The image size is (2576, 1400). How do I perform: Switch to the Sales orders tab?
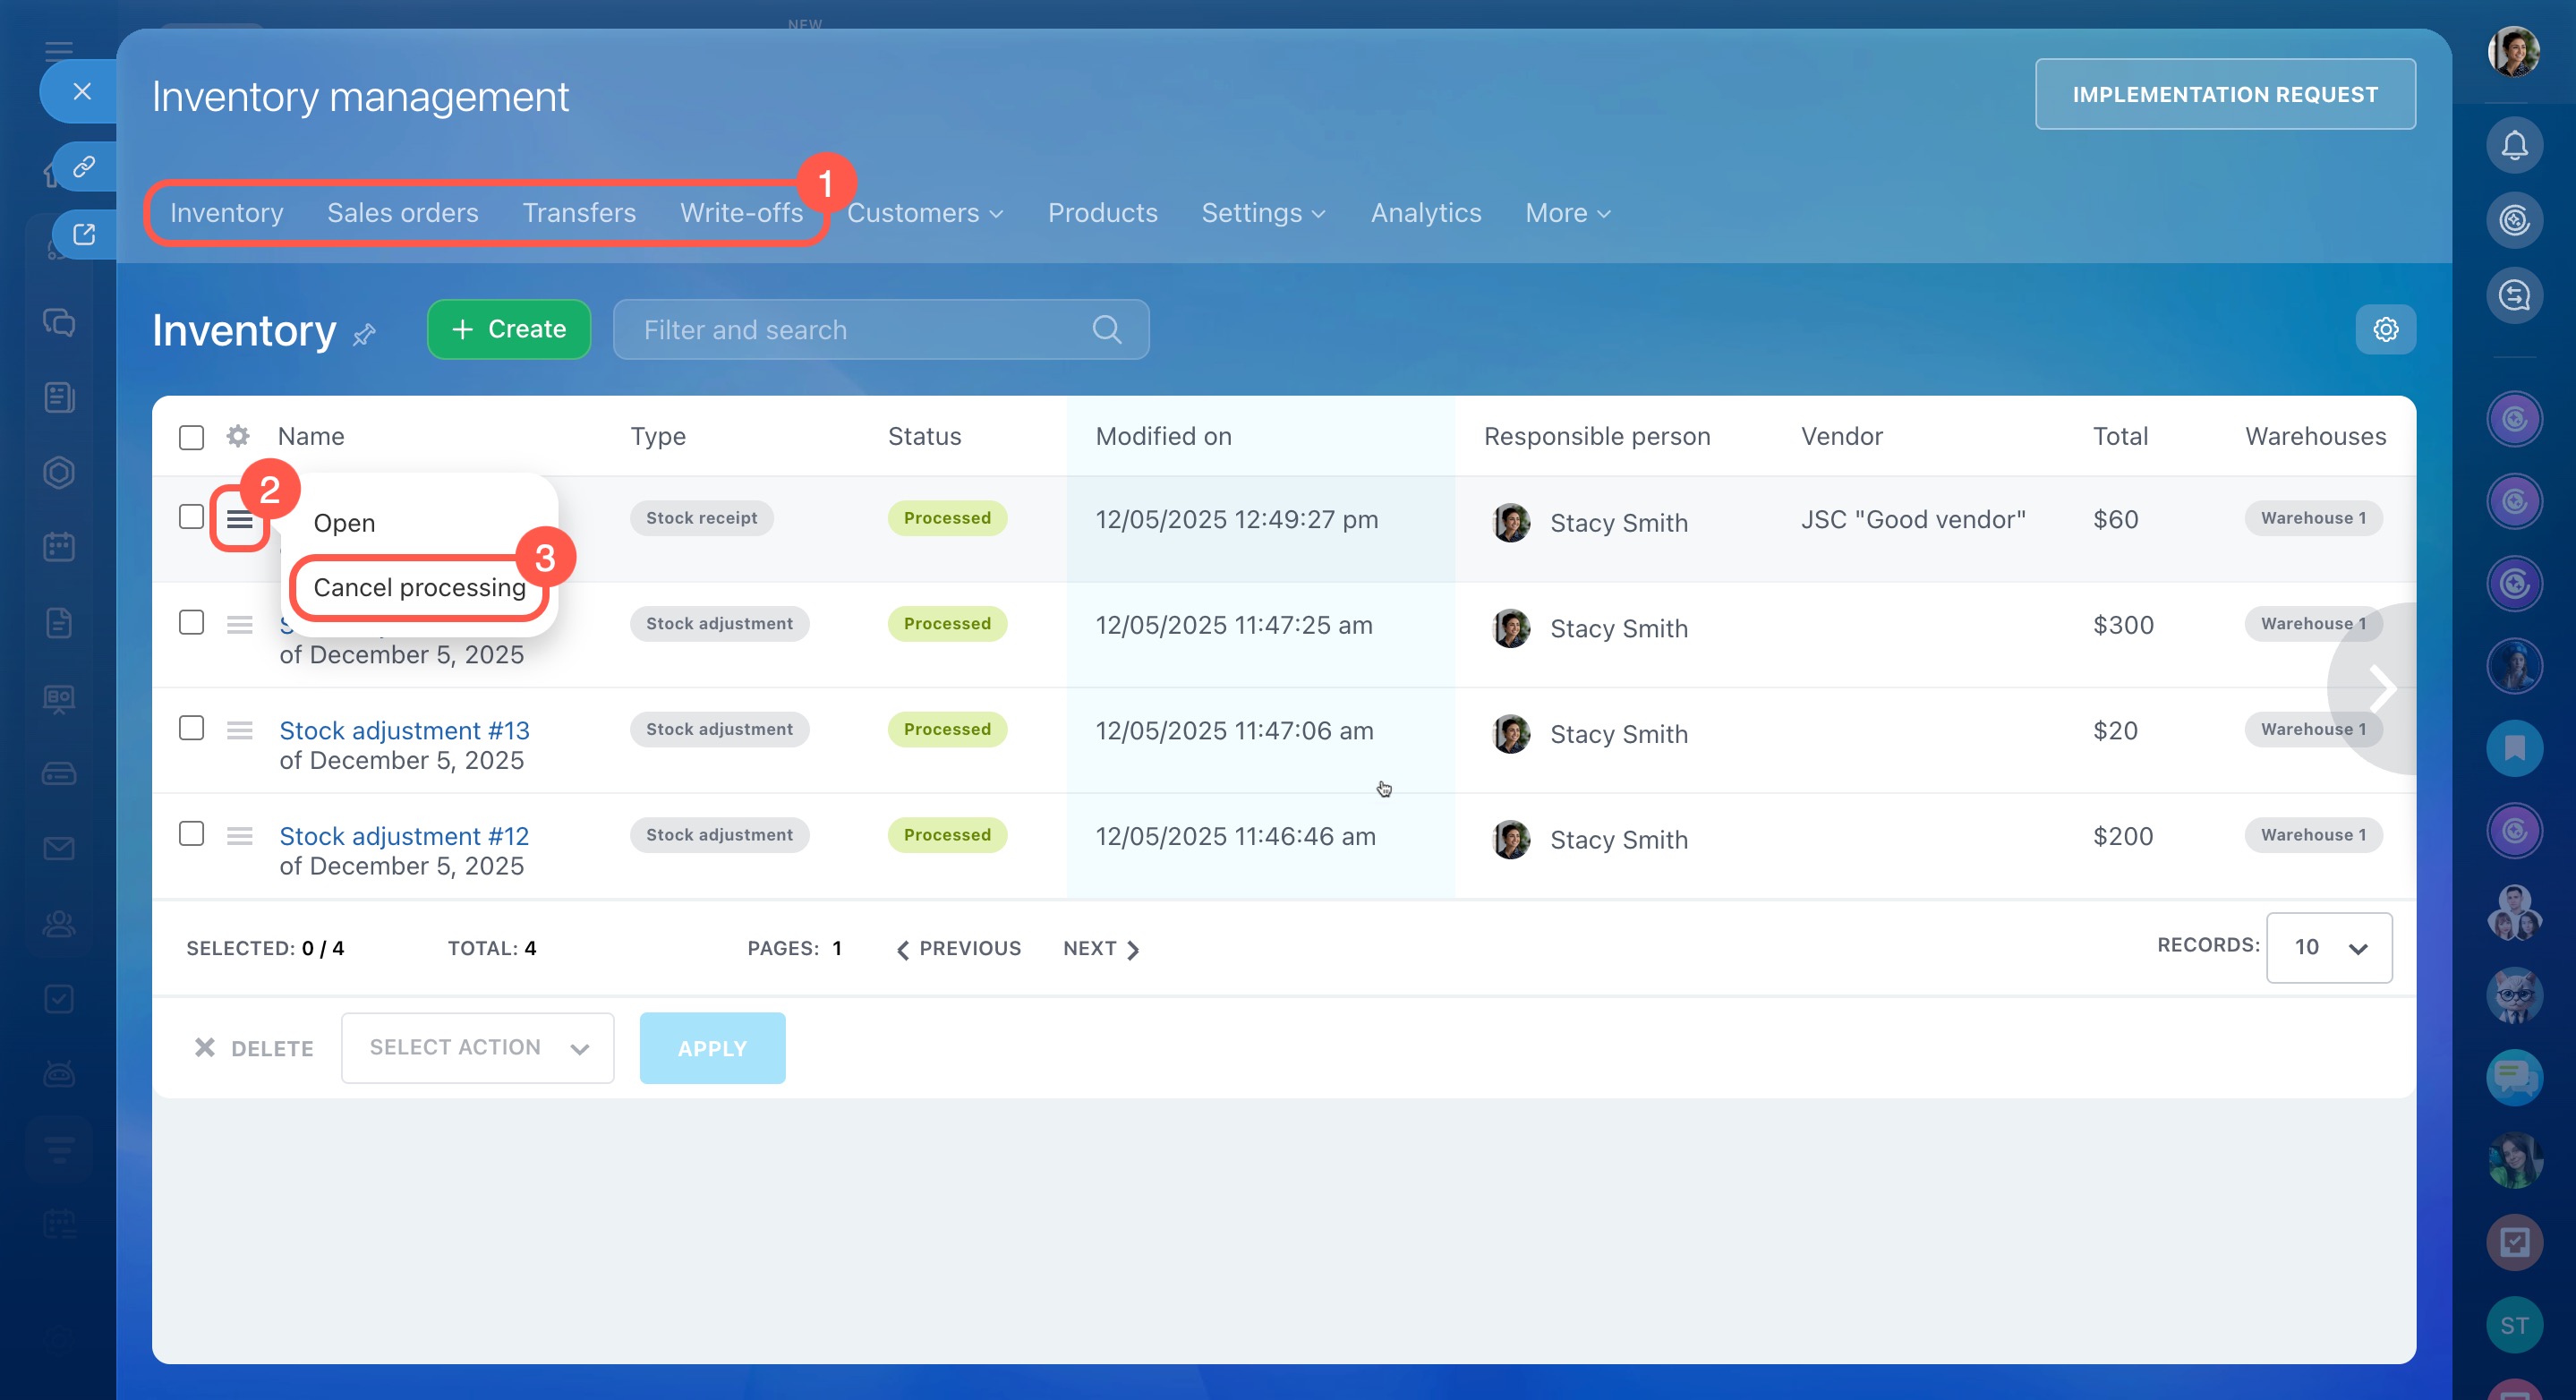tap(402, 213)
